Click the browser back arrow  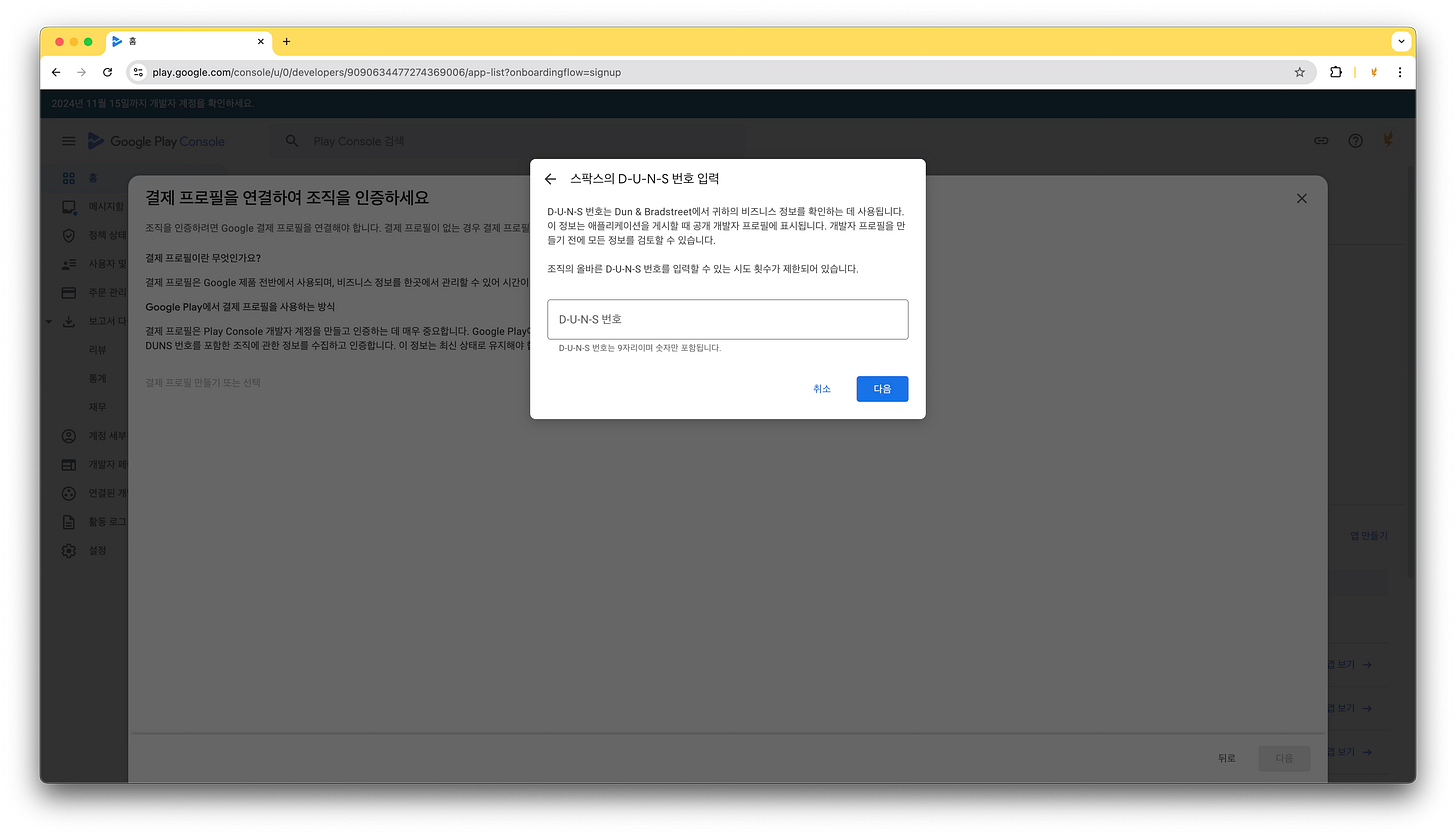[x=56, y=72]
